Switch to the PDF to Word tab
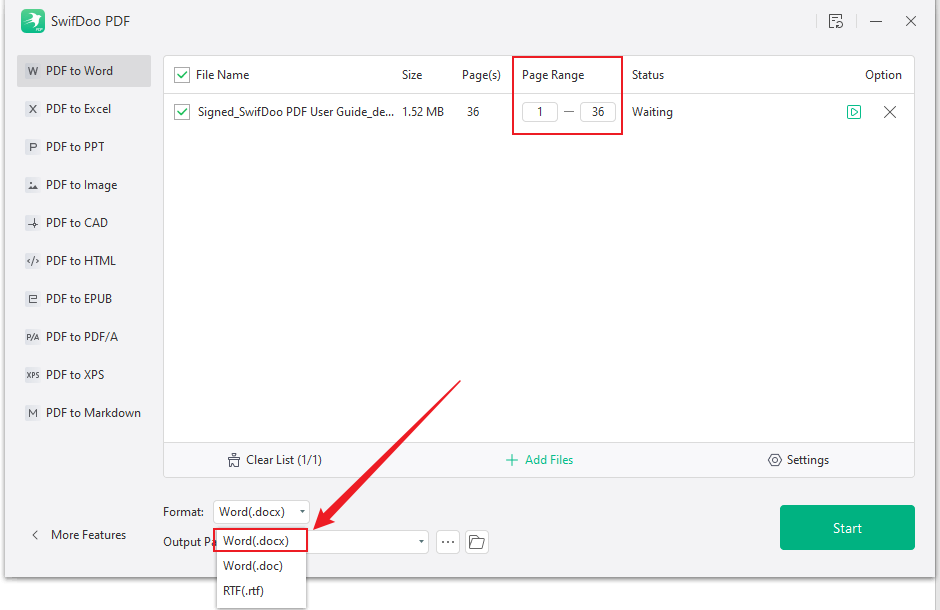The image size is (940, 610). pyautogui.click(x=84, y=71)
